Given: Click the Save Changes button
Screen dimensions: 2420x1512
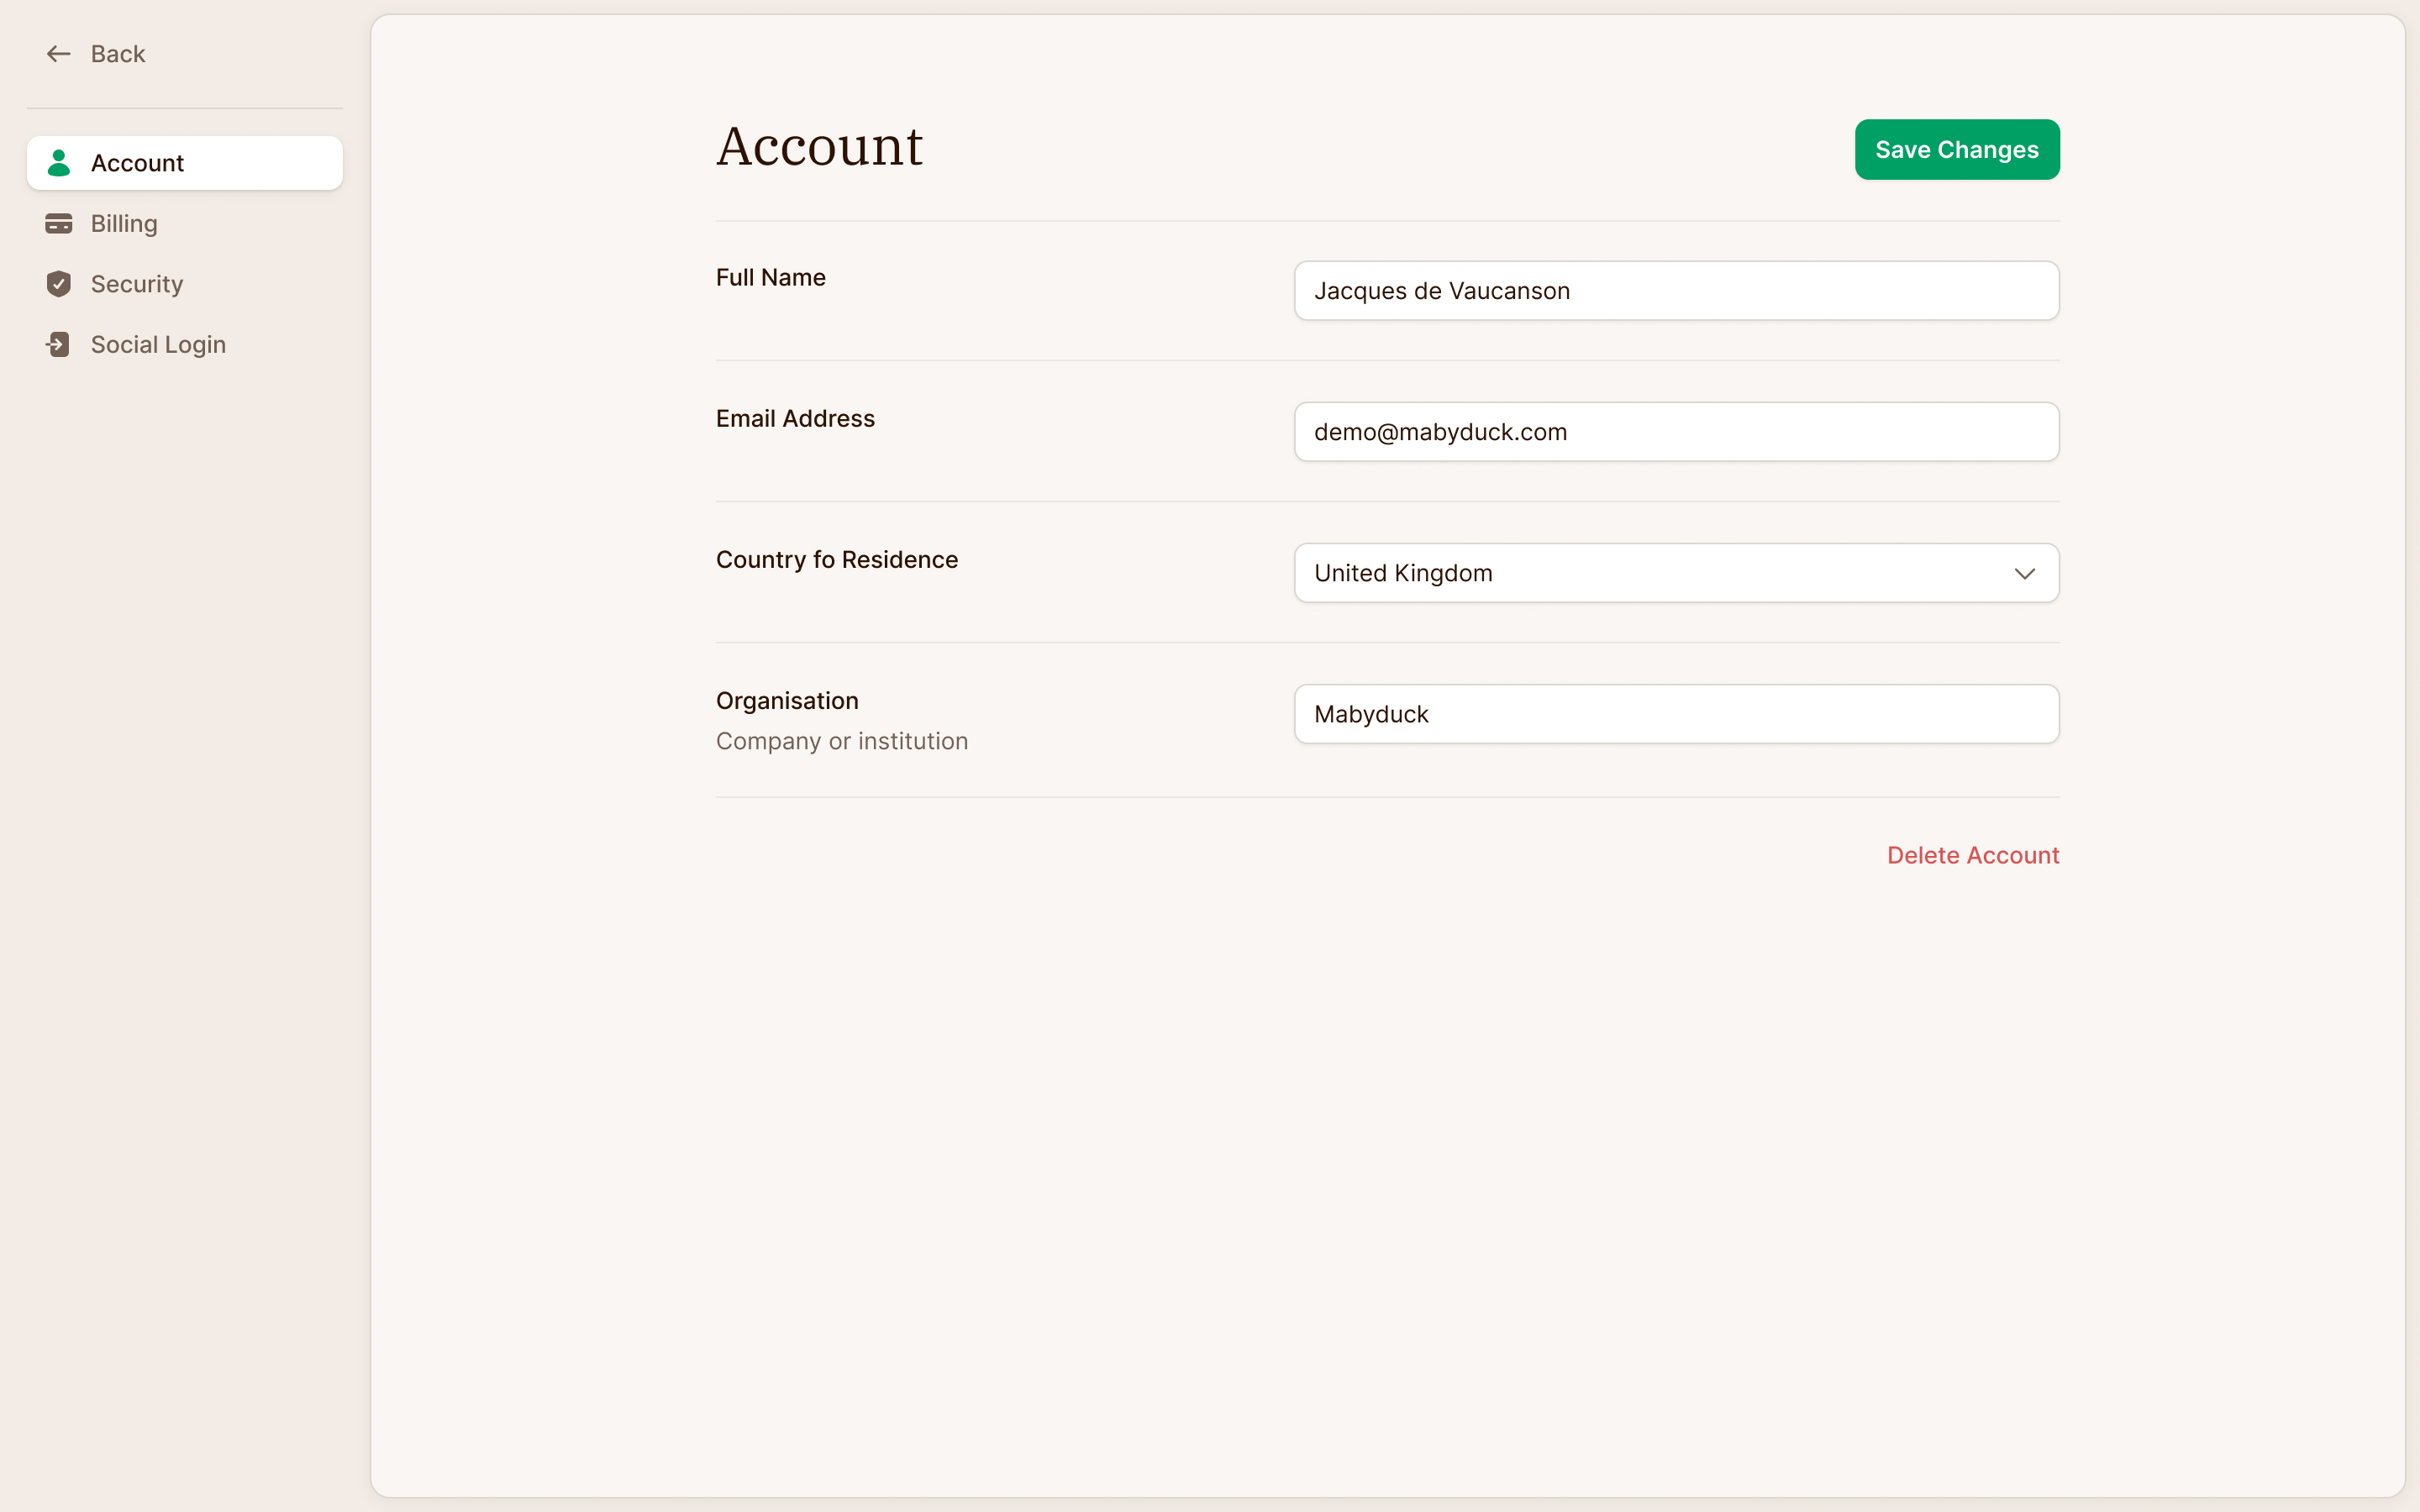Looking at the screenshot, I should pos(1957,150).
